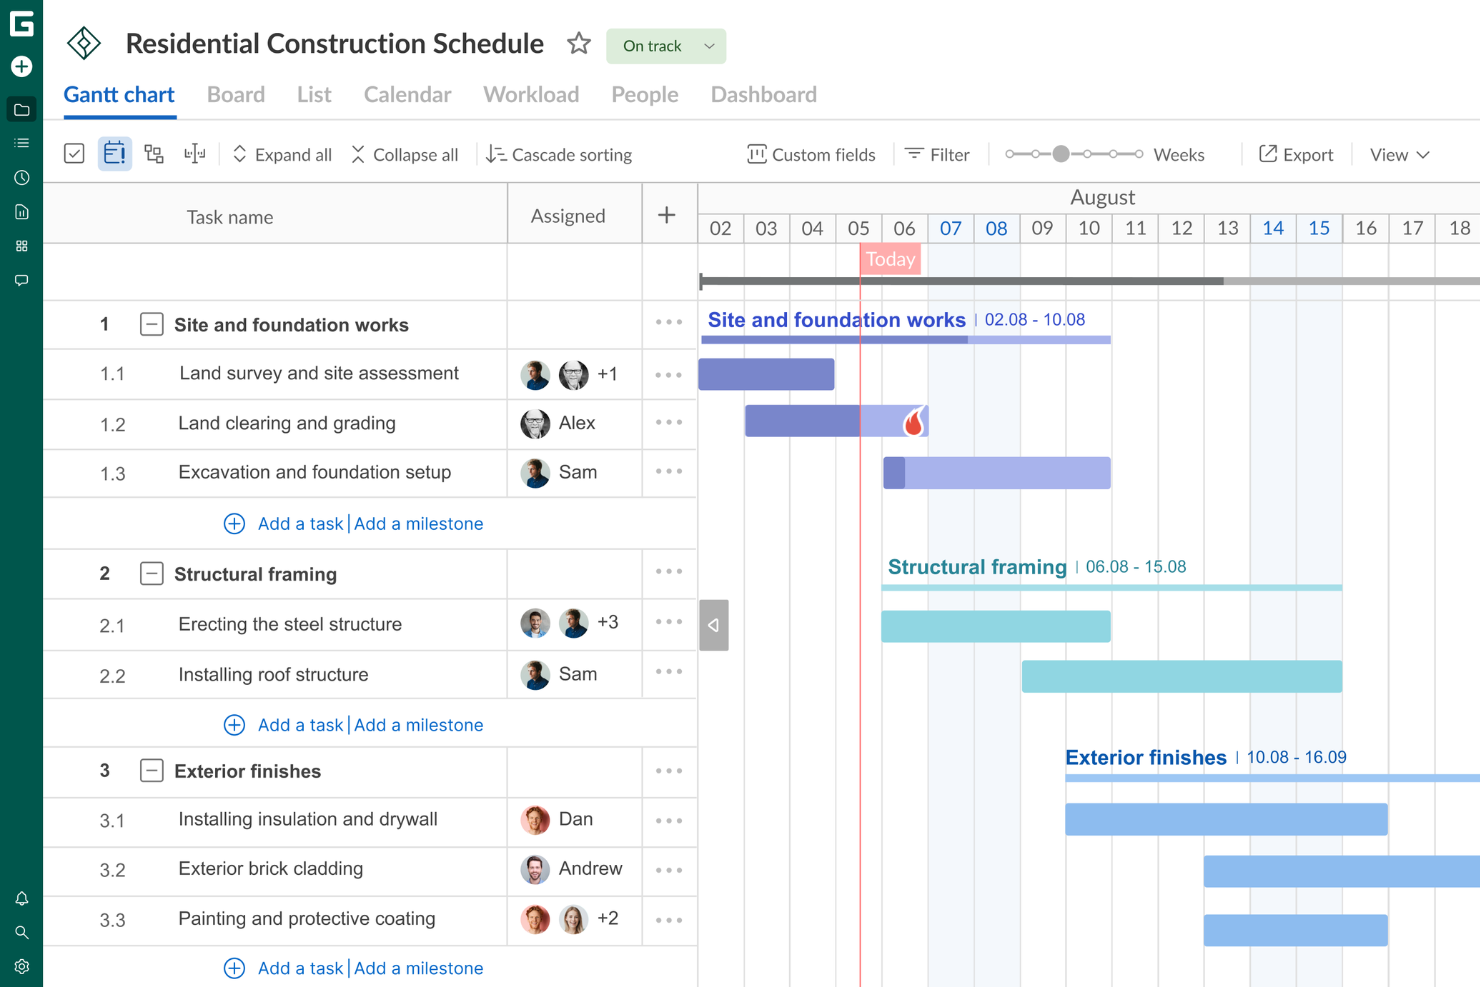Click the fire icon on Land clearing bar
Screen dimensions: 1480x987
tap(913, 422)
